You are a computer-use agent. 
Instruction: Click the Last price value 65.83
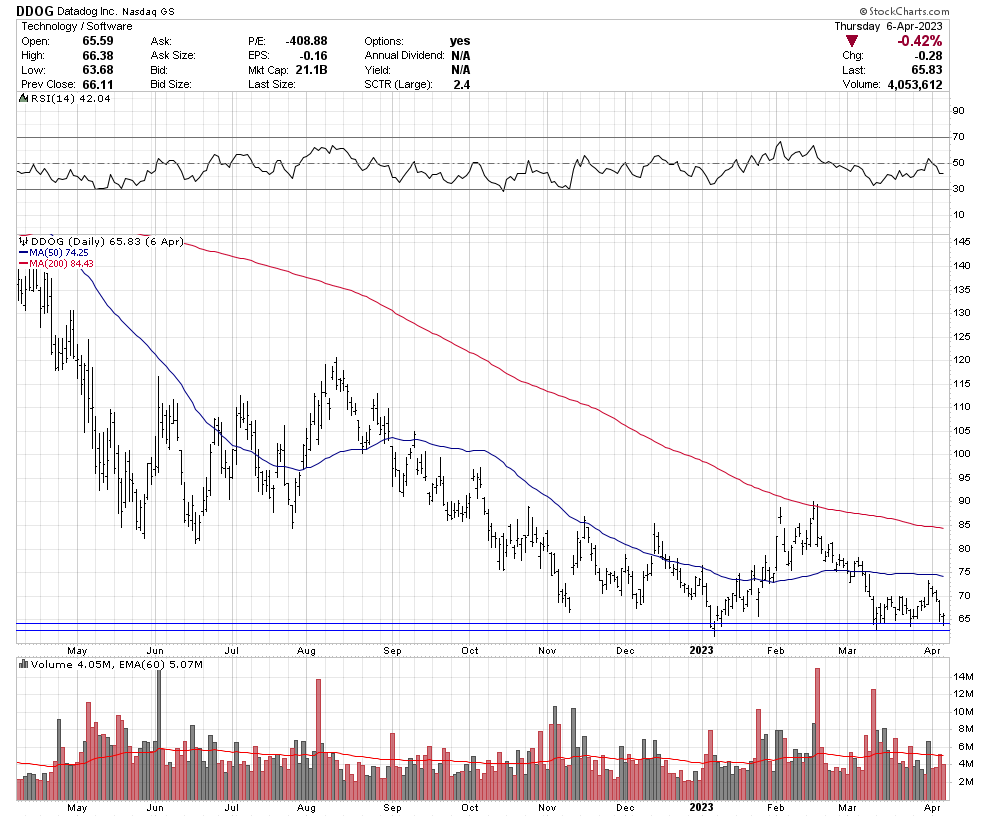[x=927, y=69]
